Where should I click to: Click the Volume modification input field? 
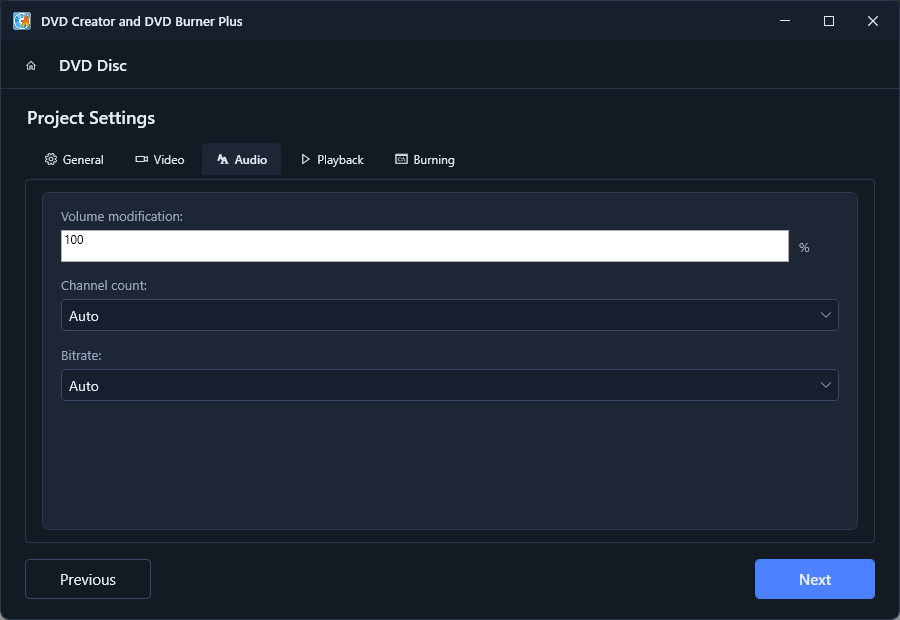tap(425, 246)
